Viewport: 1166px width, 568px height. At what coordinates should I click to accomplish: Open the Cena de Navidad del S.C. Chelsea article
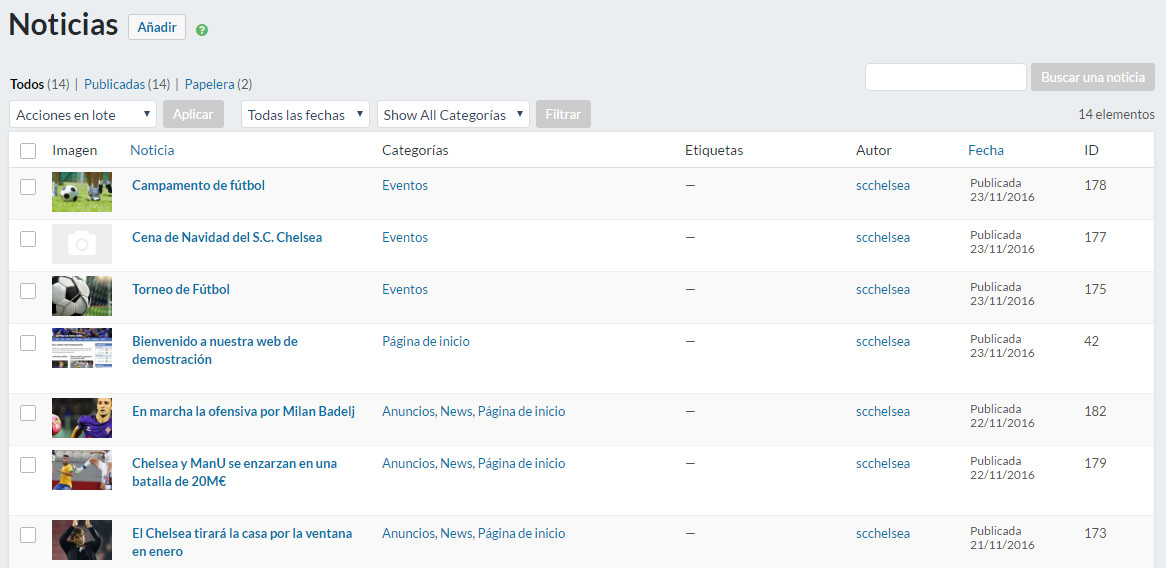227,238
